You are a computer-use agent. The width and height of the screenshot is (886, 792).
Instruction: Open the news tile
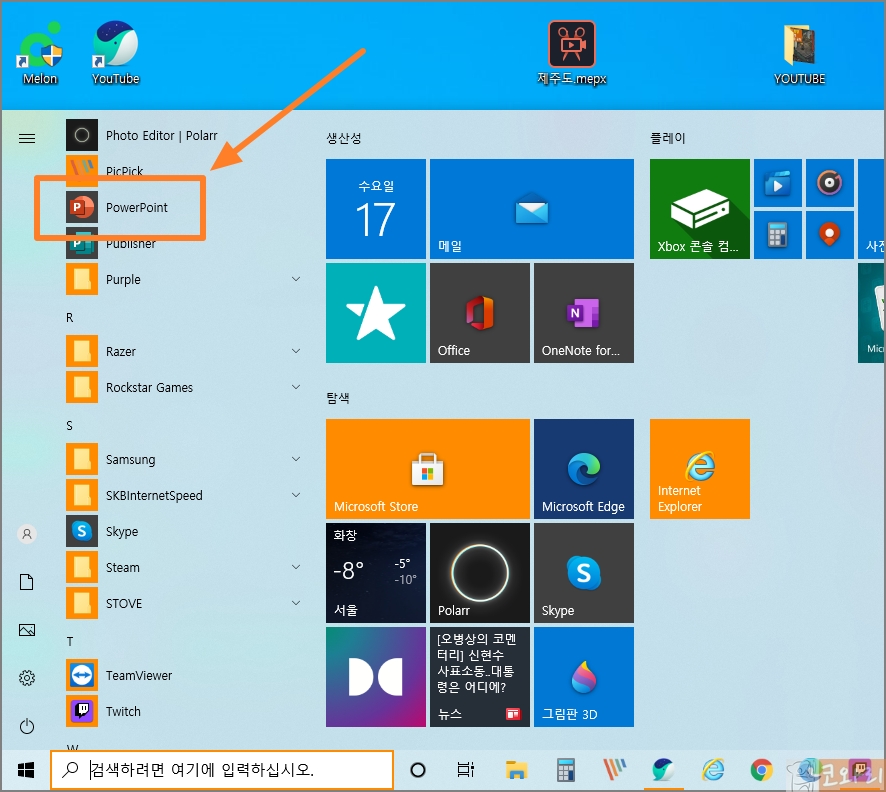click(x=480, y=676)
